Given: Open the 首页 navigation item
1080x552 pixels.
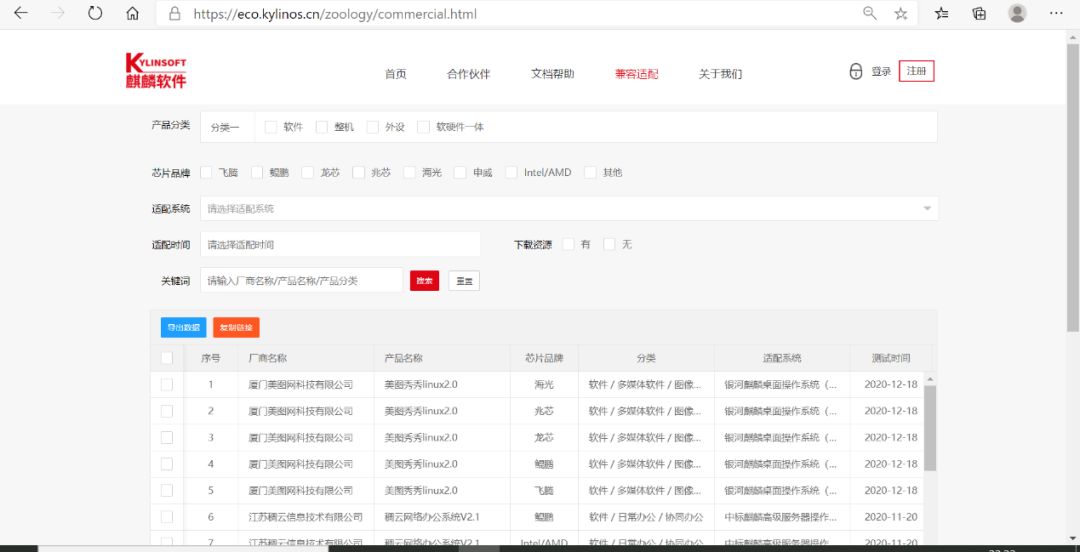Looking at the screenshot, I should pyautogui.click(x=395, y=74).
